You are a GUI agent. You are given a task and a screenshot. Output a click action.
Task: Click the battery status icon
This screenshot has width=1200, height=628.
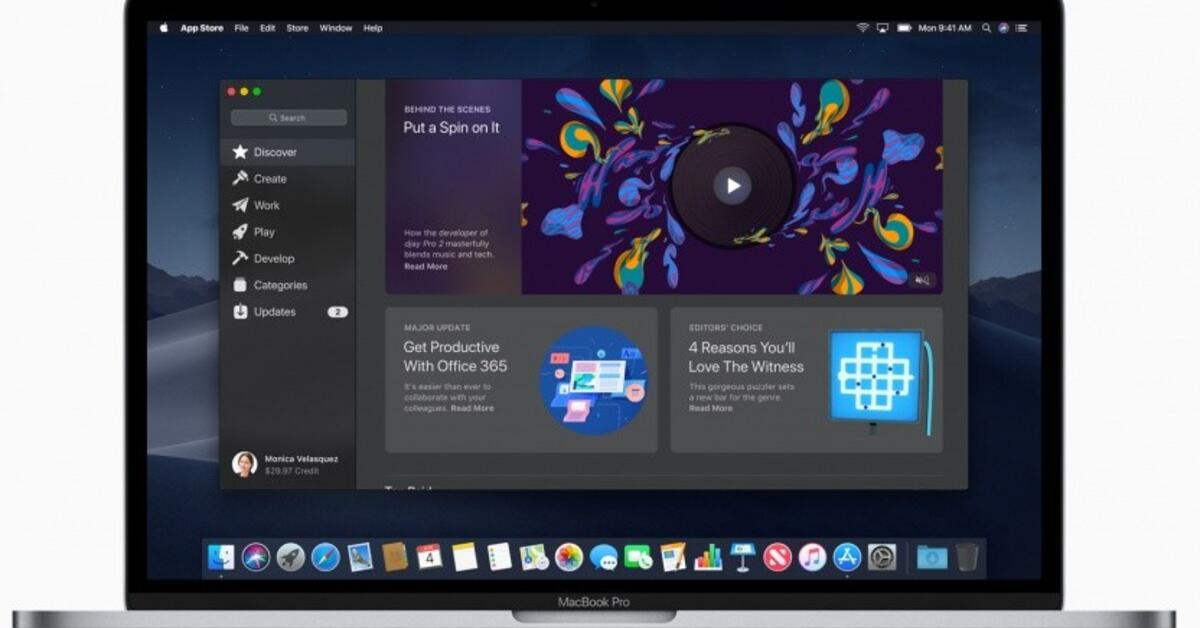(904, 28)
